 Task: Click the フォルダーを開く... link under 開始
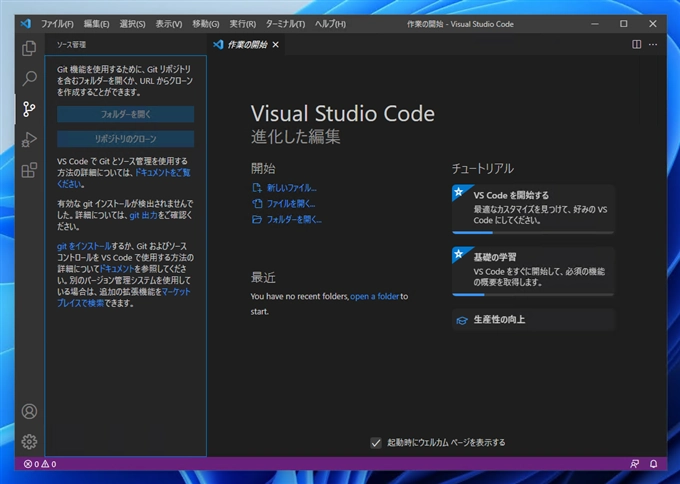(294, 219)
